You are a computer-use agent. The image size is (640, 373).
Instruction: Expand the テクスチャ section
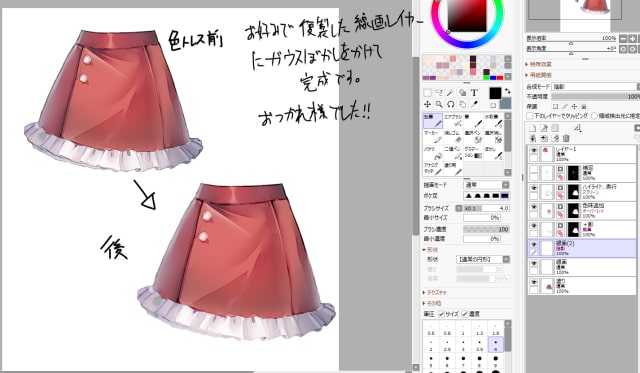pos(434,293)
